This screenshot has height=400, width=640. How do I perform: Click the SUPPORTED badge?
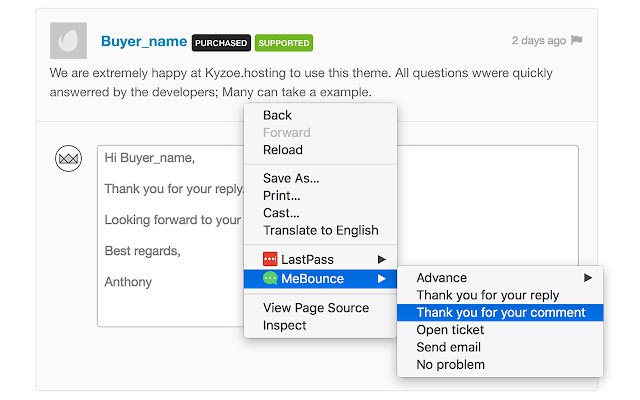tap(284, 43)
